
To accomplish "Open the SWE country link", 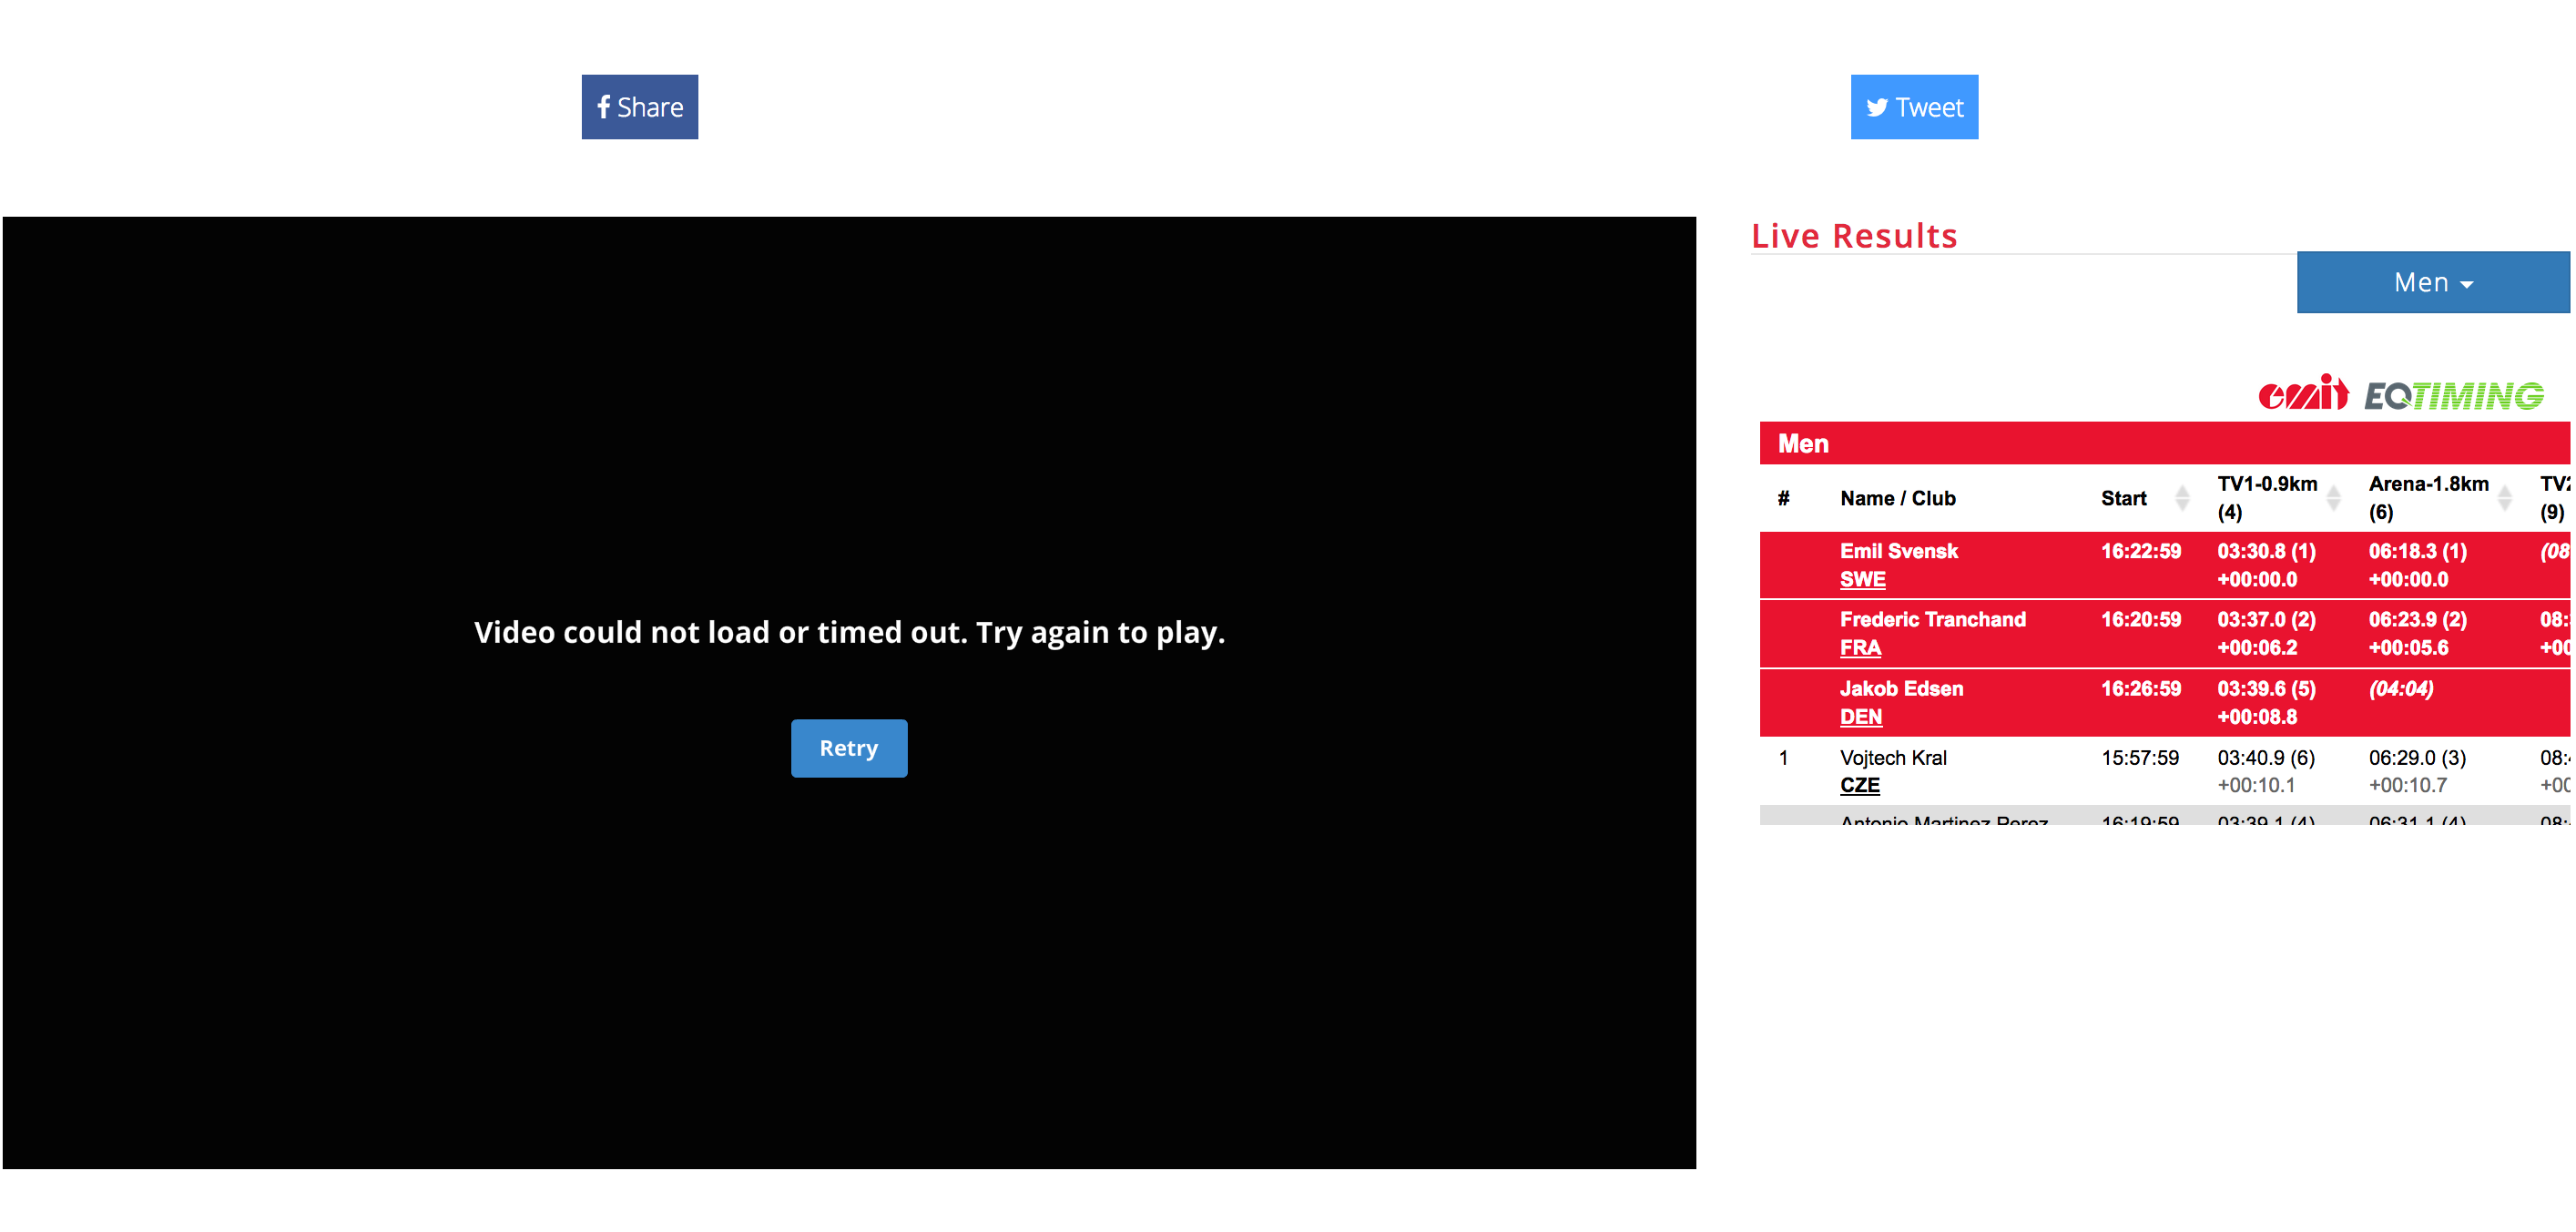I will (x=1862, y=580).
